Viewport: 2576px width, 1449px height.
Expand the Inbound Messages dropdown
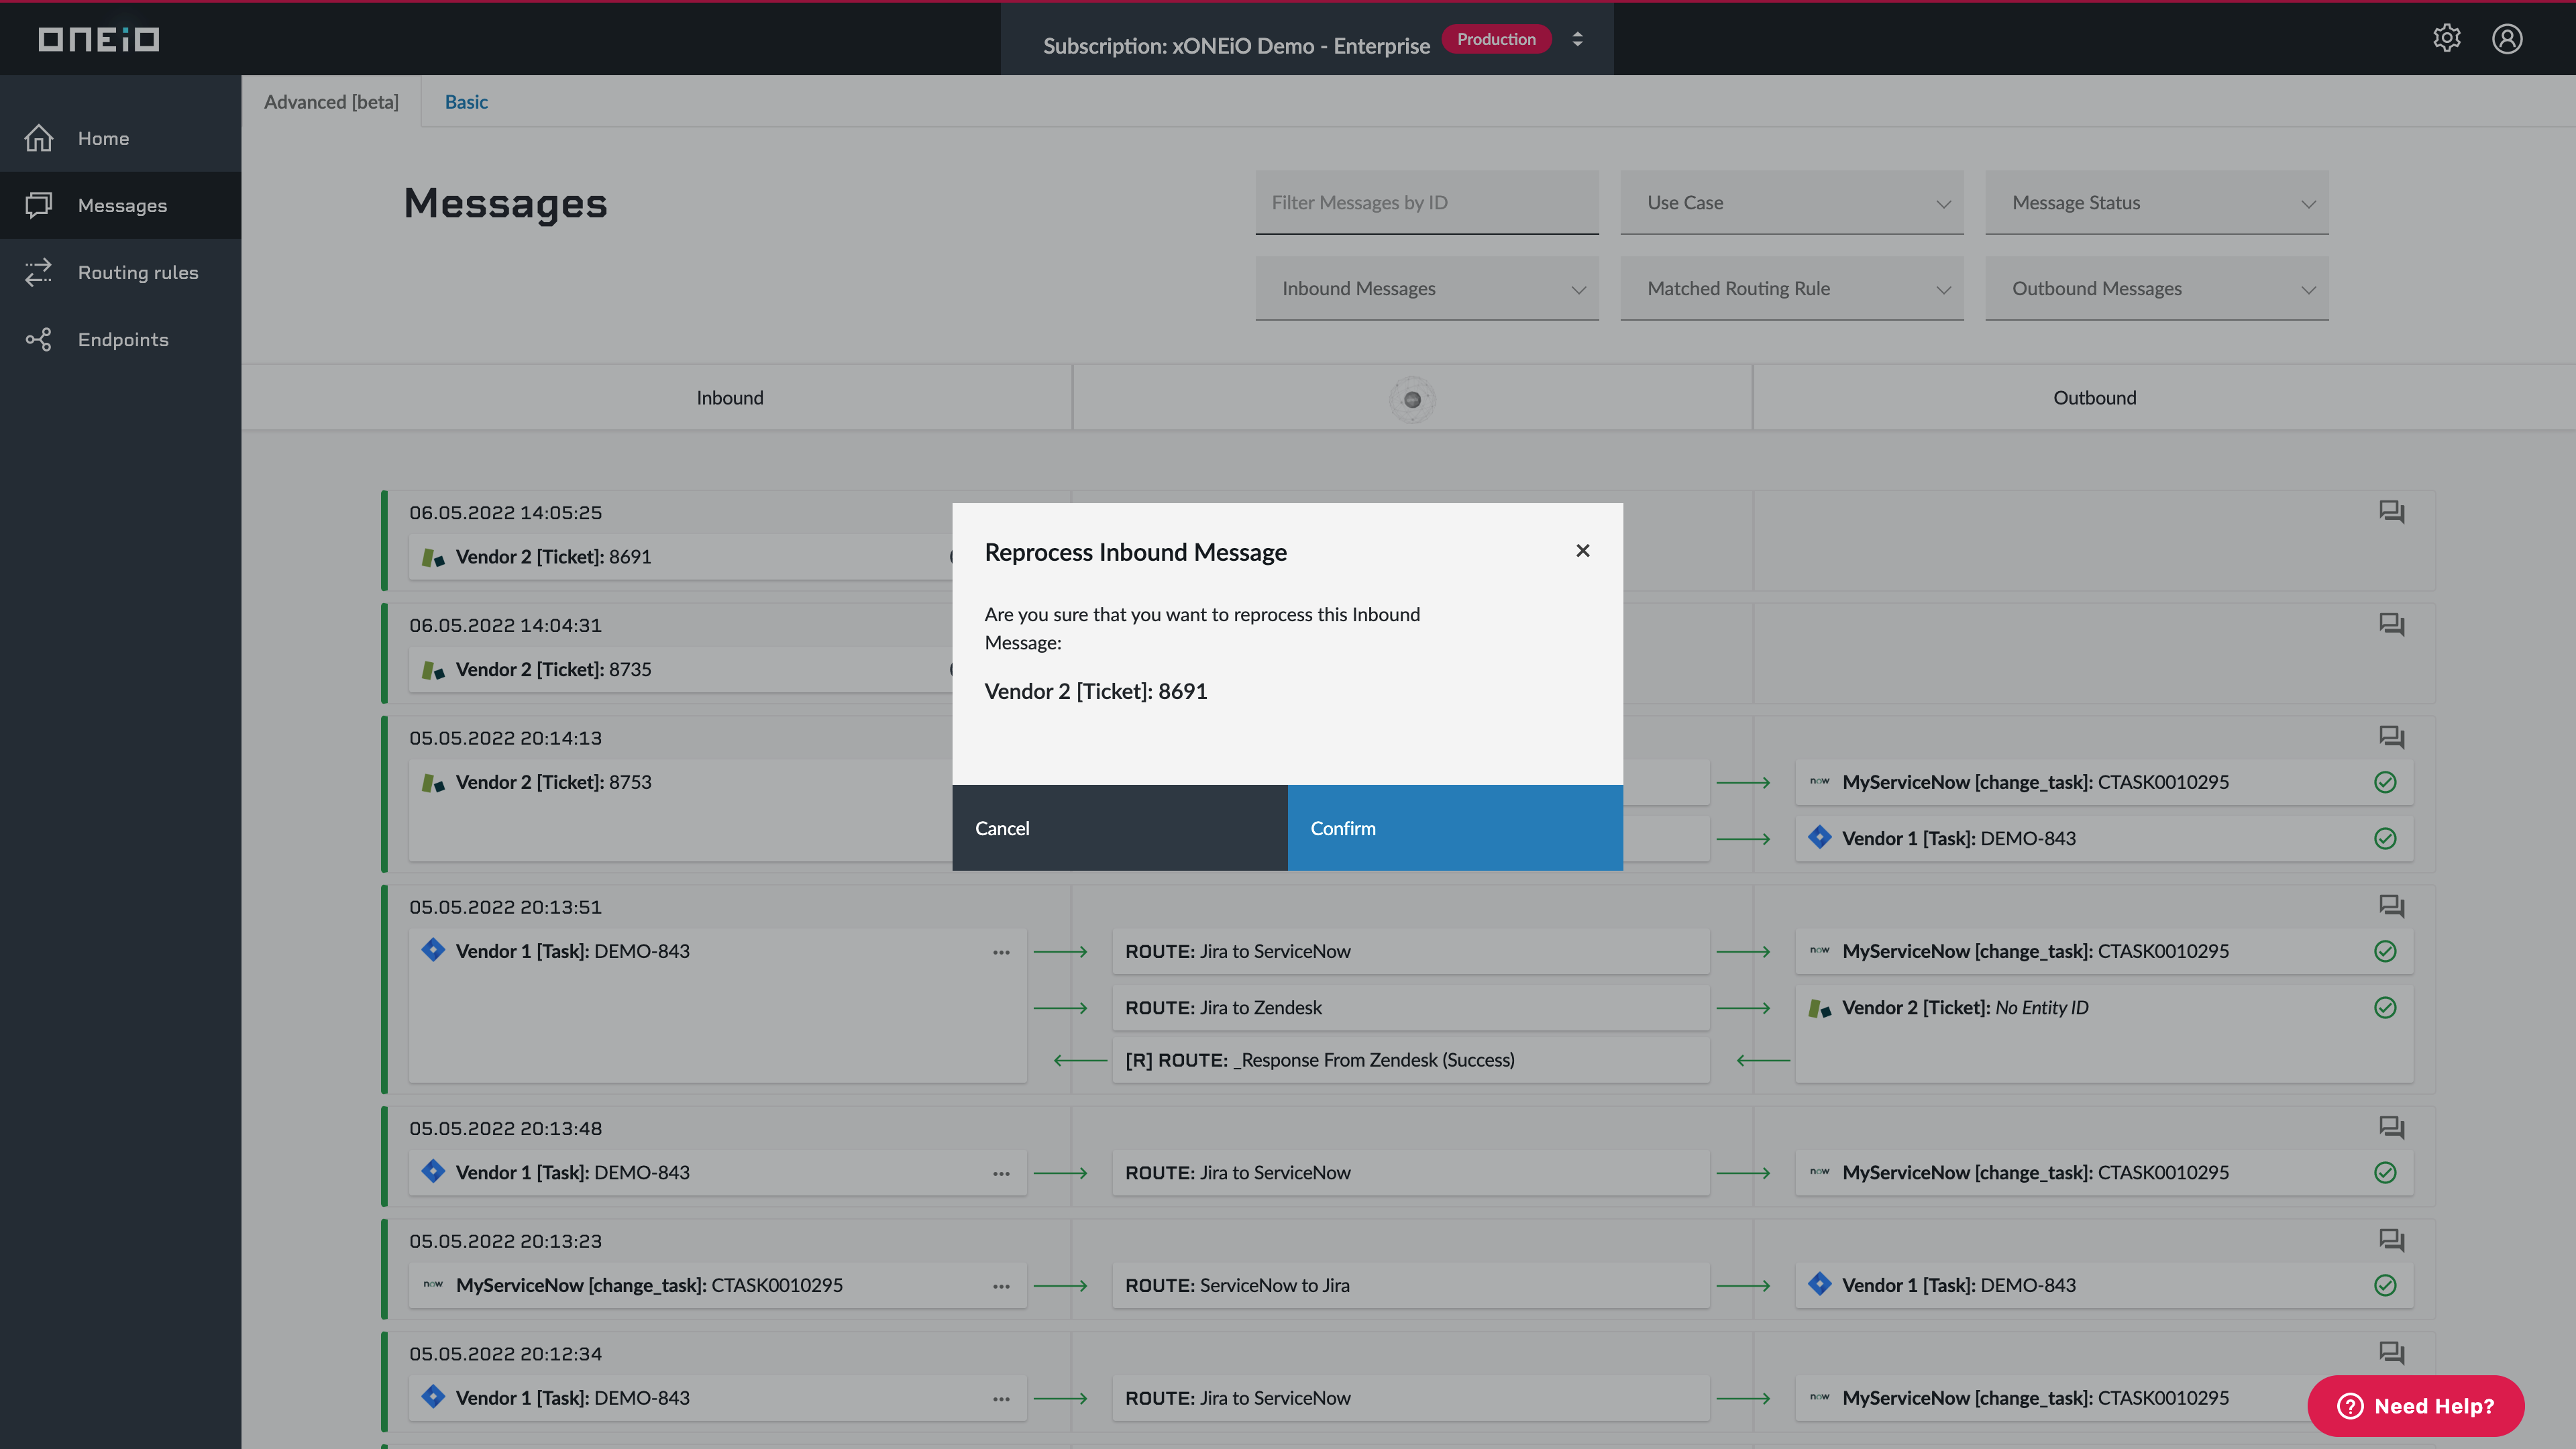tap(1427, 289)
